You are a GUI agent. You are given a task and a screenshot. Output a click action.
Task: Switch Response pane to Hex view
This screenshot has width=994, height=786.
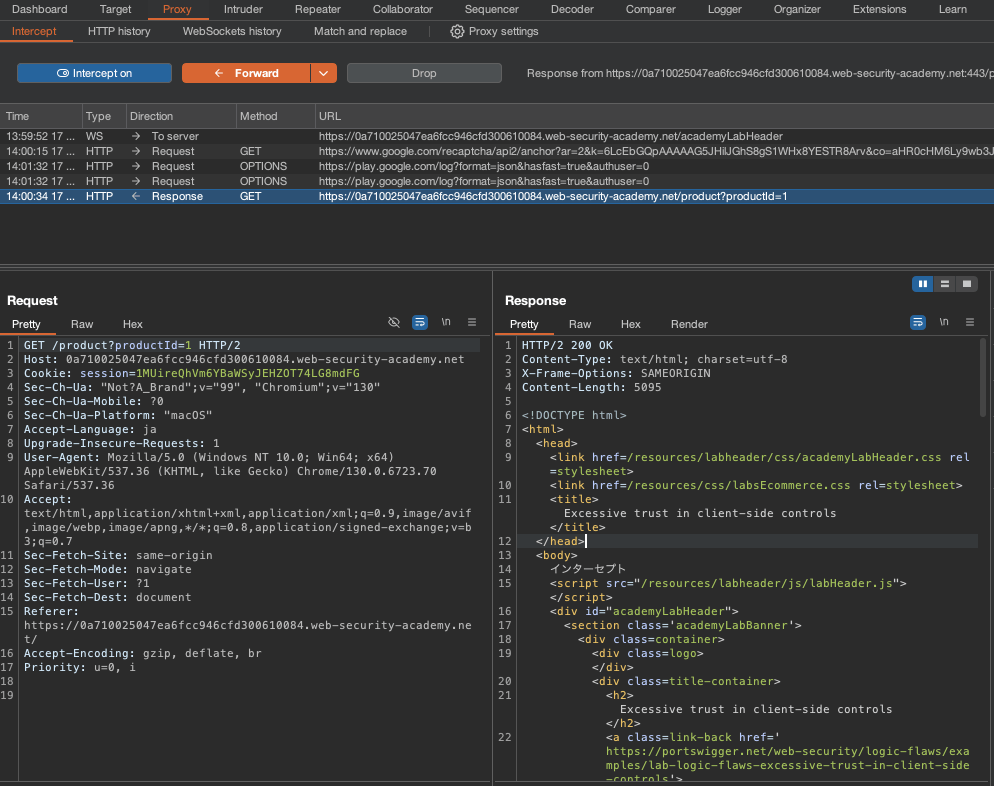click(x=630, y=324)
